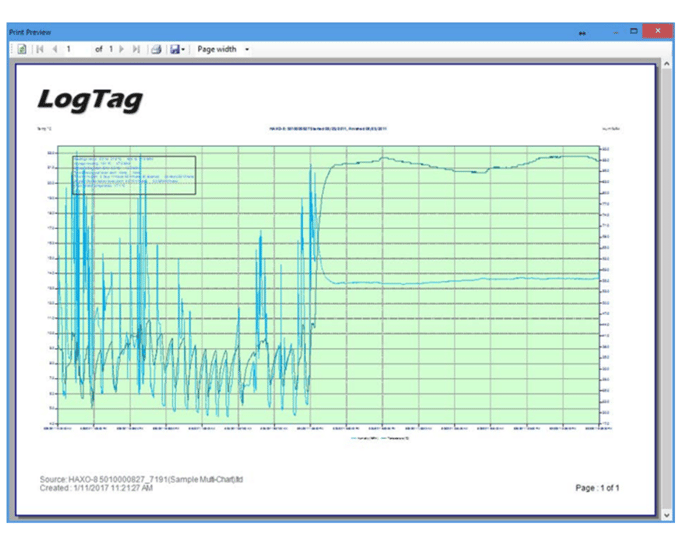Open the export format dropdown arrow
Screen dimensions: 688x536
click(x=183, y=50)
